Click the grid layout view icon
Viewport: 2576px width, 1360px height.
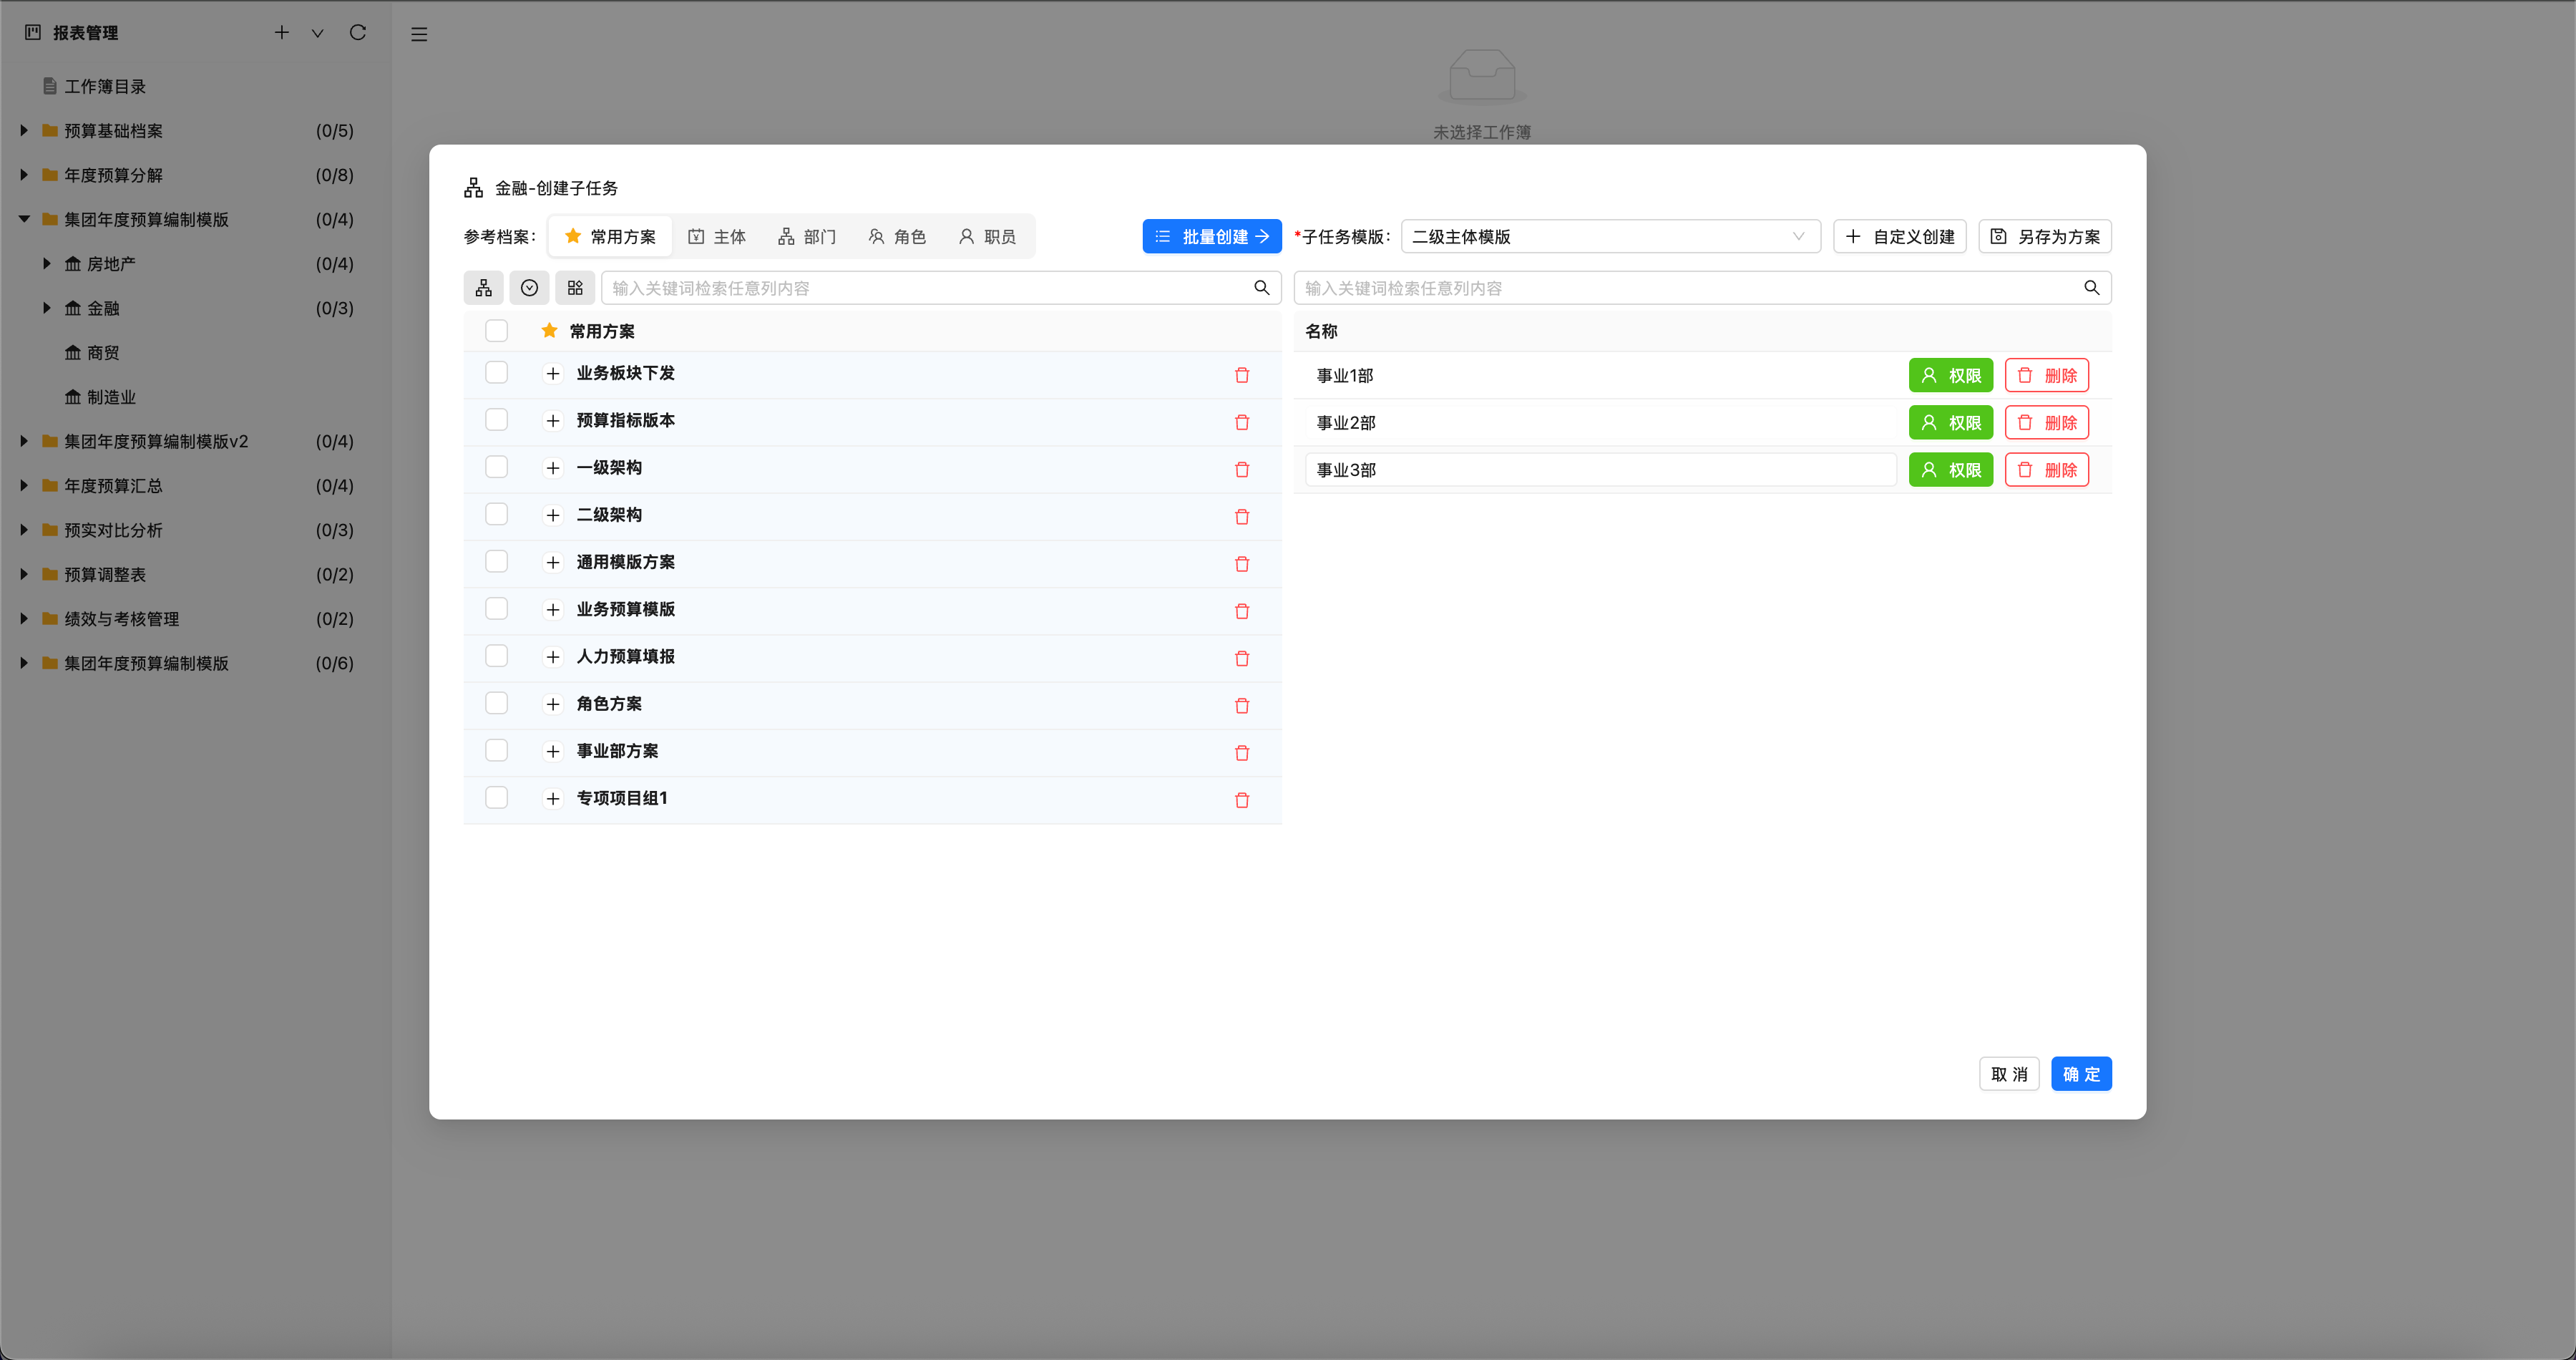pos(575,288)
